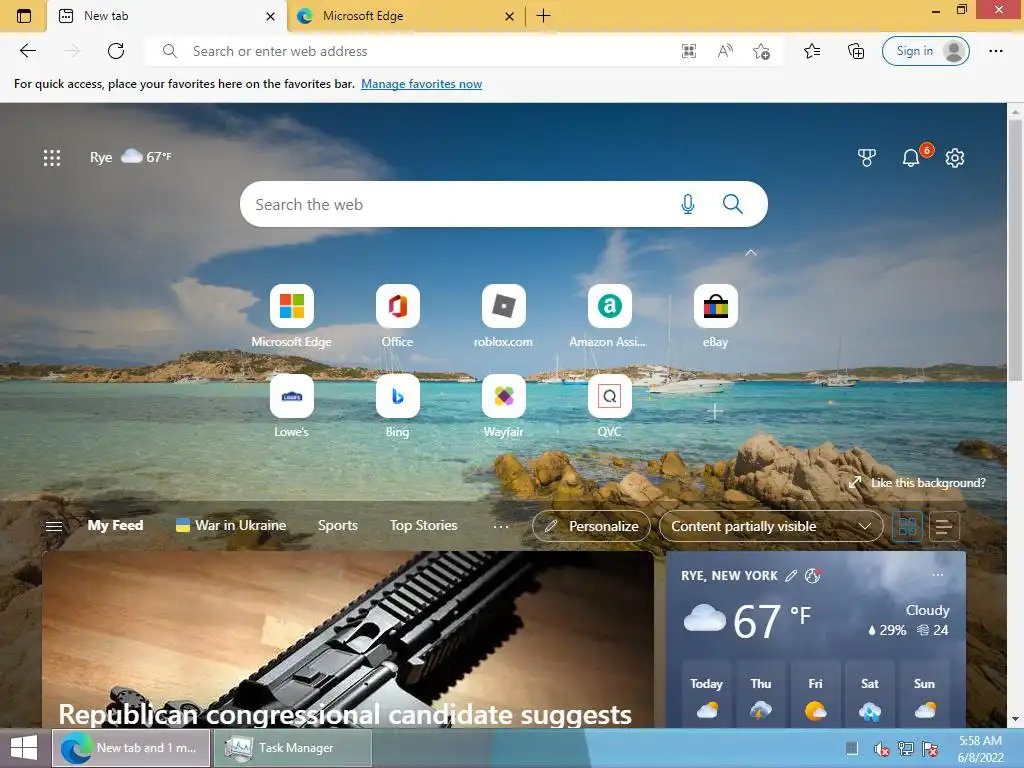Add a new quick link with plus
Viewport: 1024px width, 768px height.
click(x=715, y=411)
